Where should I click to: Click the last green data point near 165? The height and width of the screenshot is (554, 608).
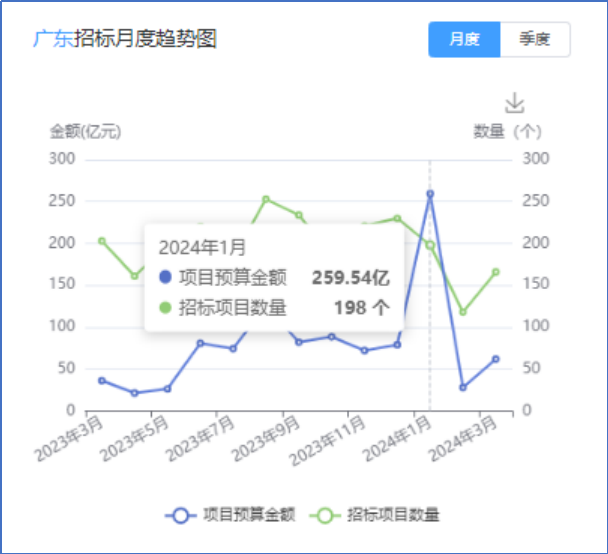496,272
